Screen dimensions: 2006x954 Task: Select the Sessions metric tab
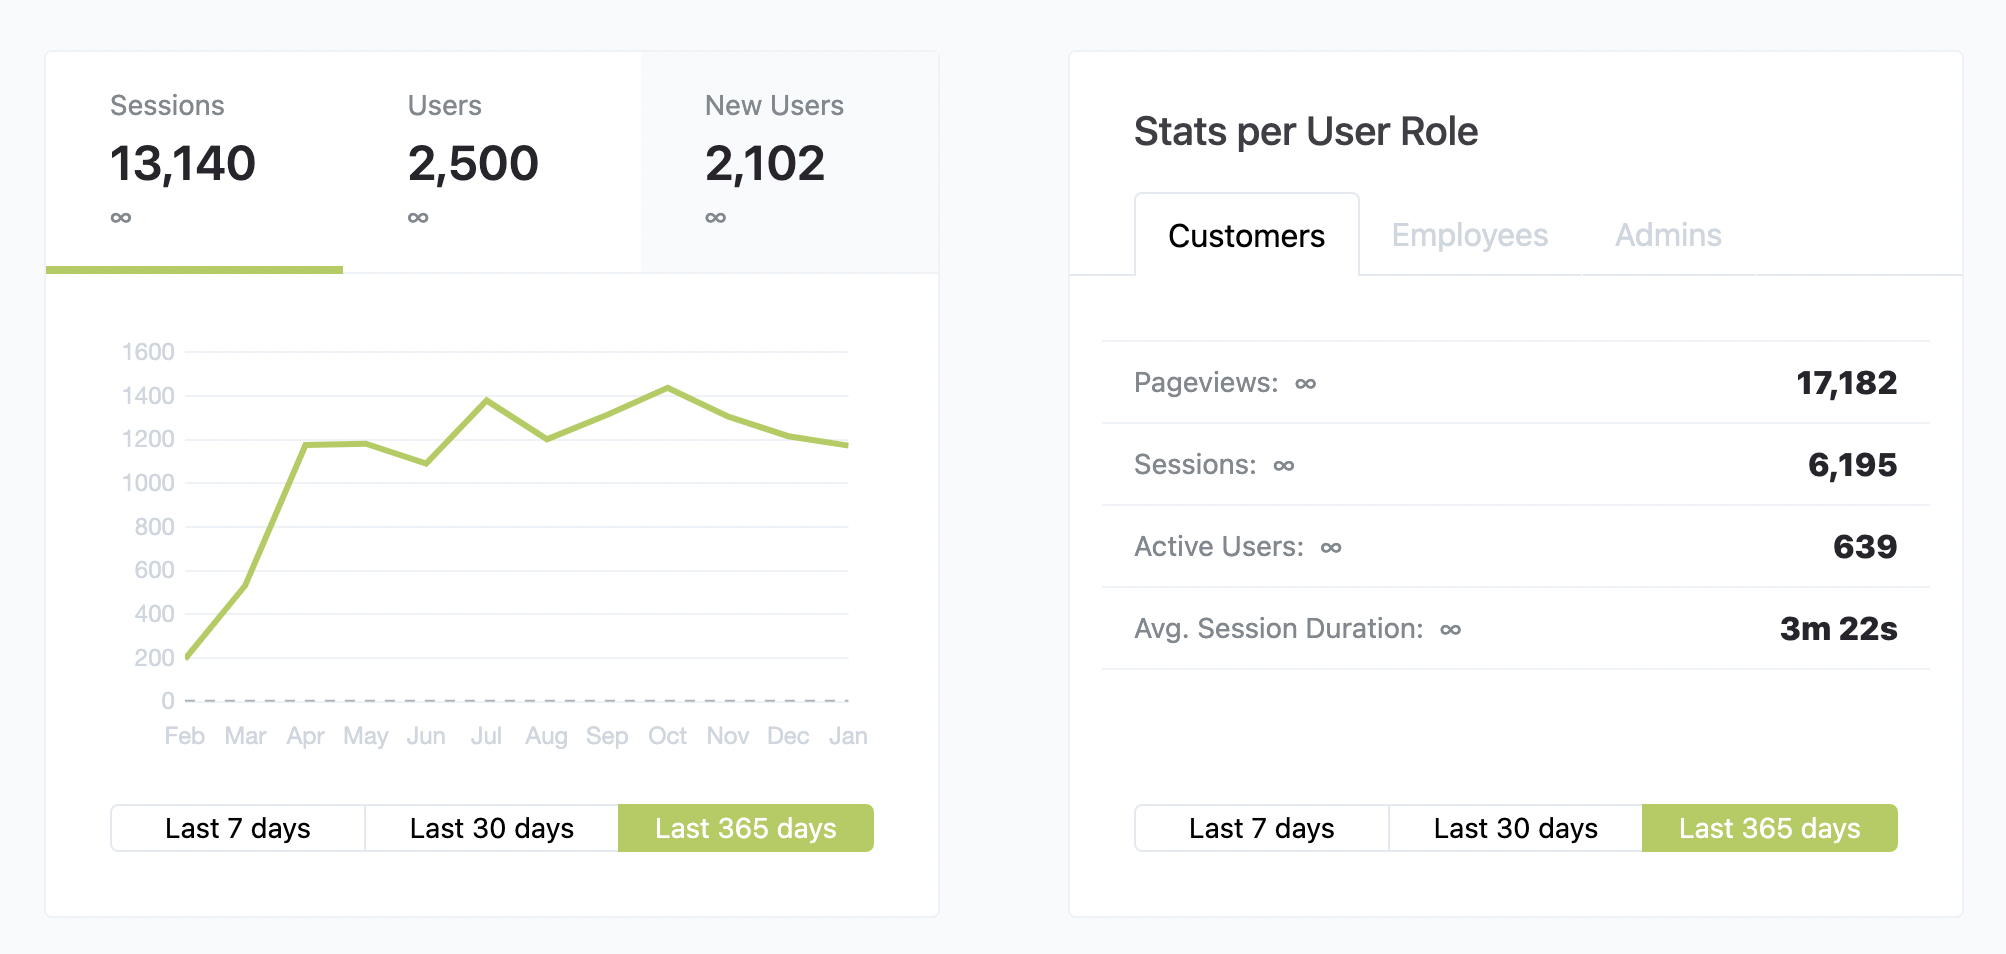coord(194,162)
